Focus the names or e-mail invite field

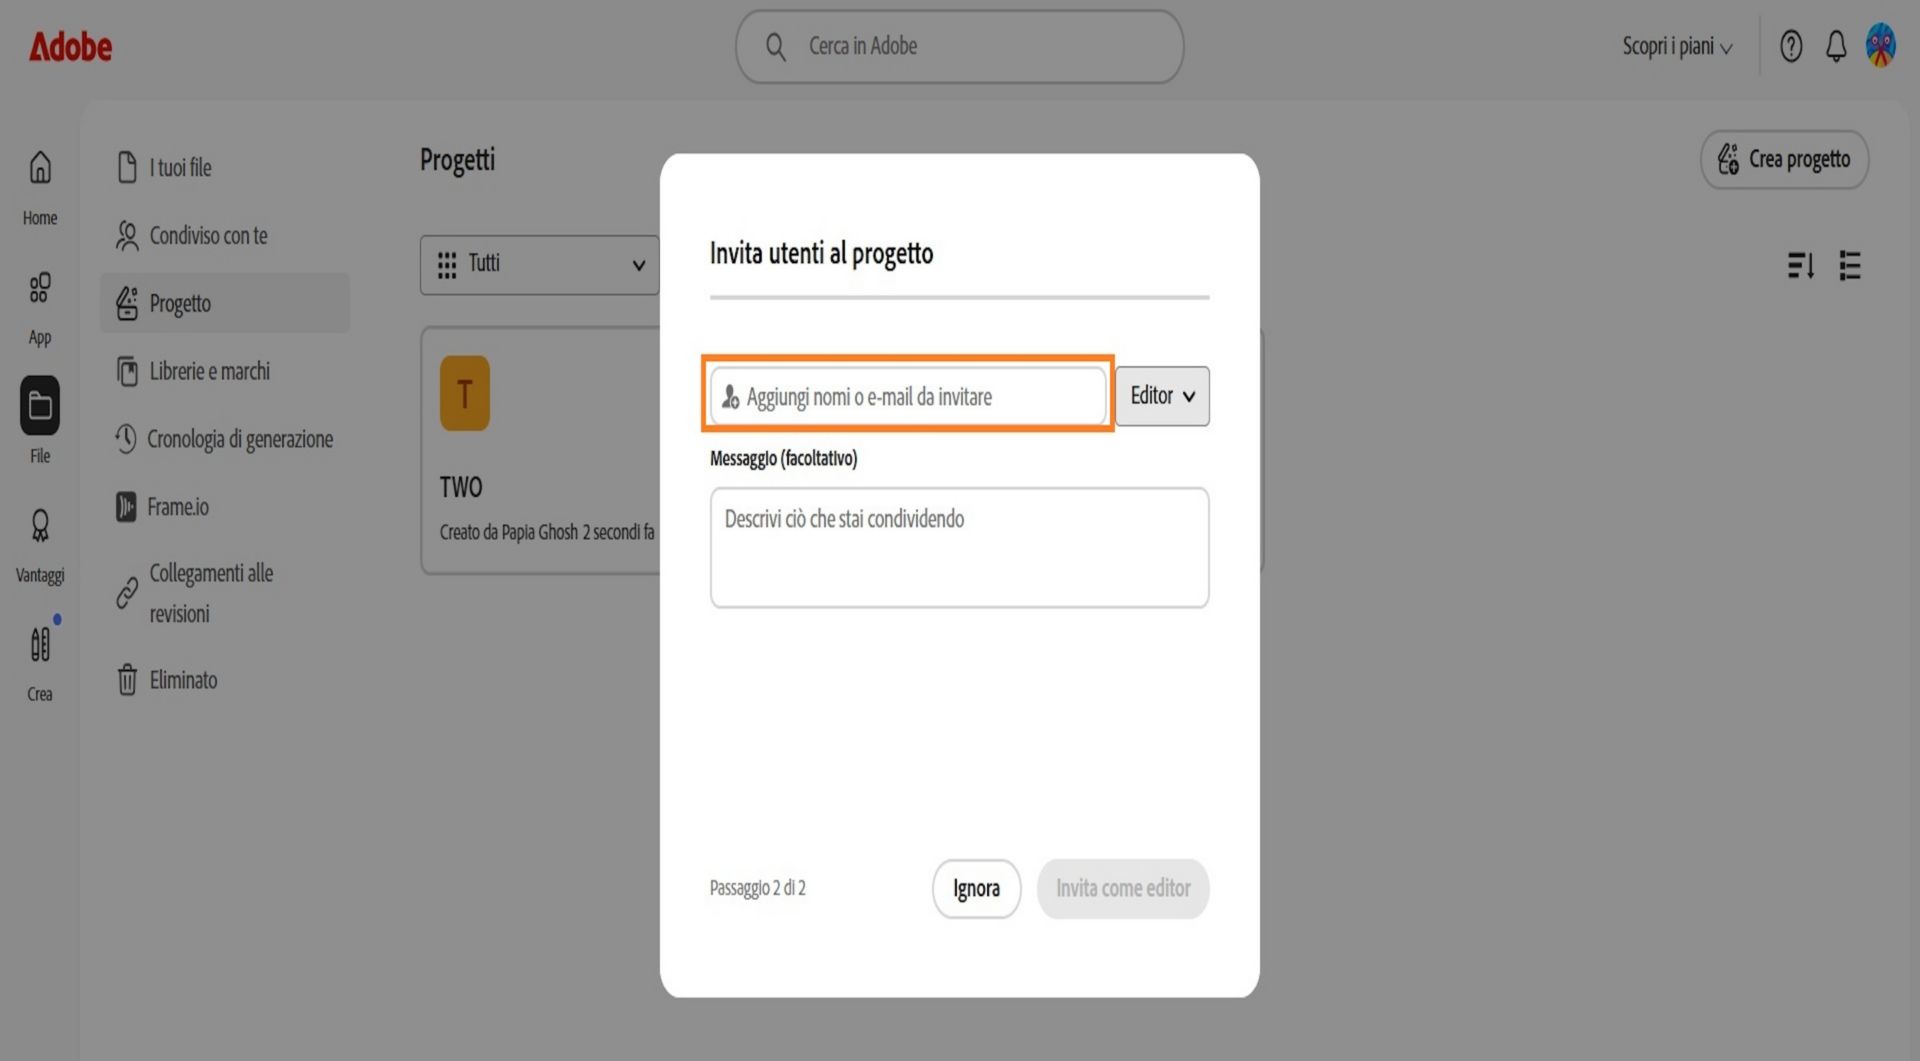point(908,396)
